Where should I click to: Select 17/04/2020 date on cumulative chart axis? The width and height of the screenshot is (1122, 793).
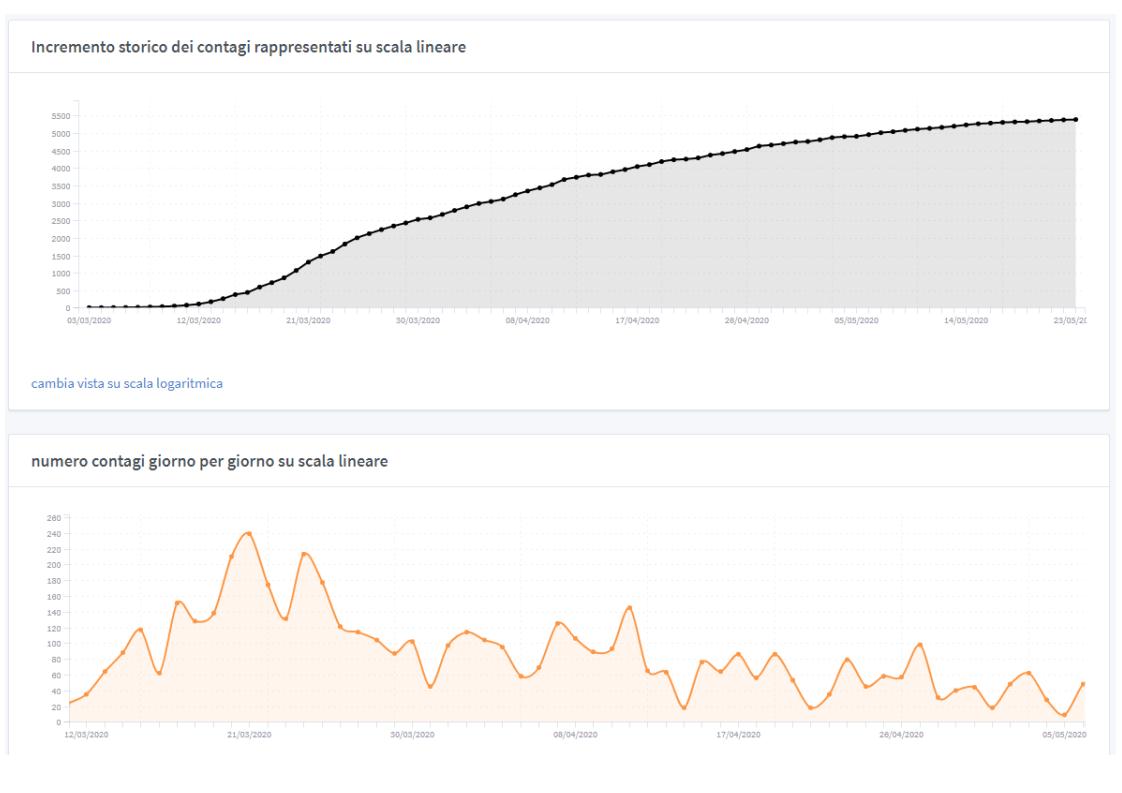point(637,321)
